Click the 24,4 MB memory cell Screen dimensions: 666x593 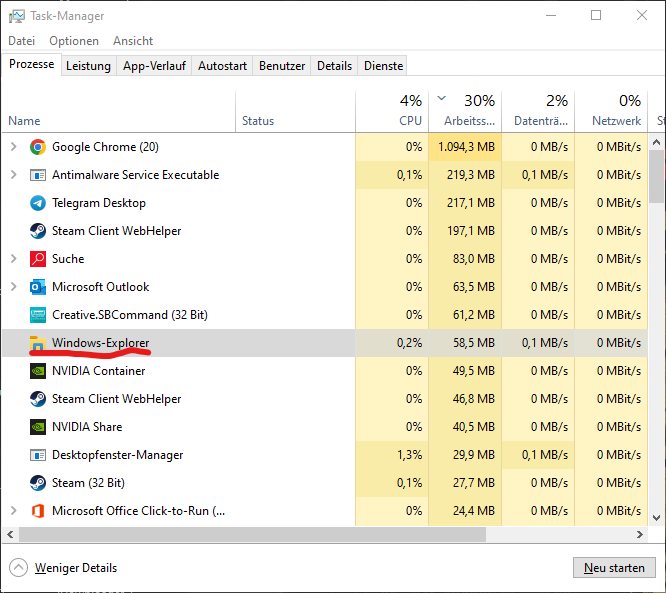click(x=465, y=511)
